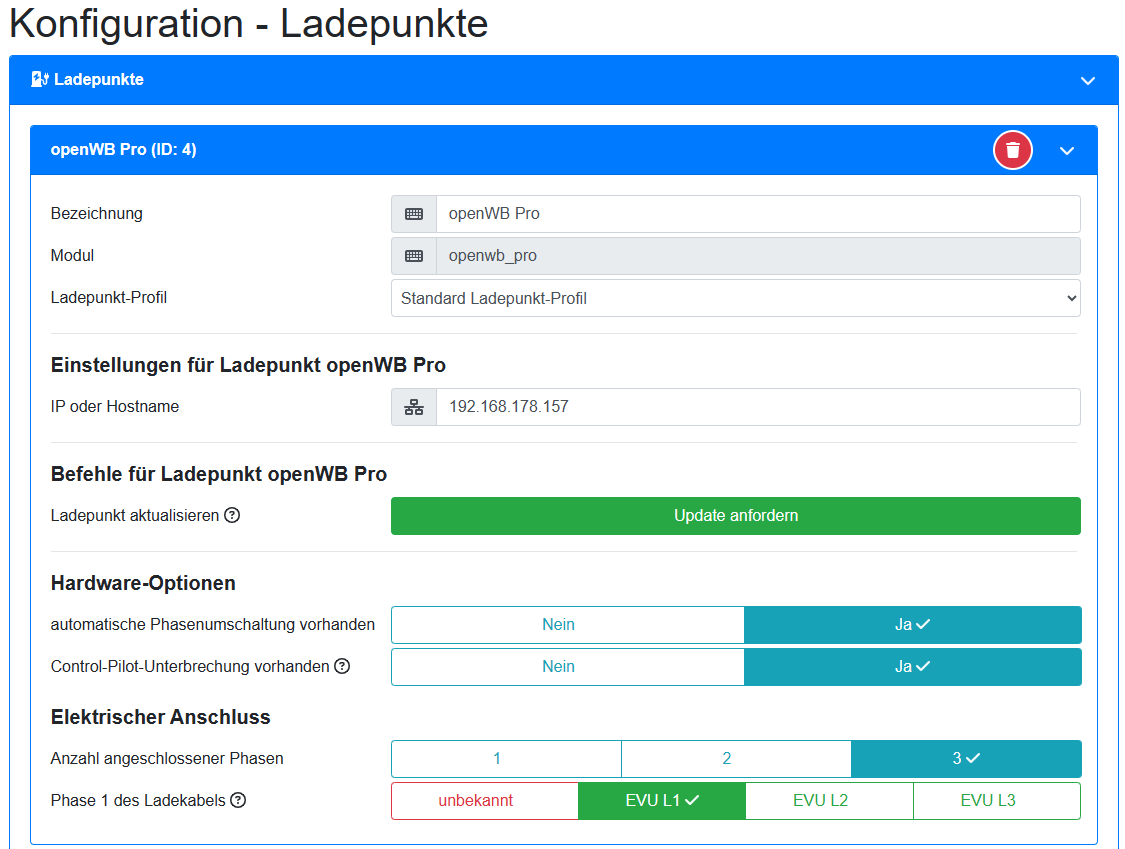Viewport: 1125px width, 849px height.
Task: Open help icon for Control-Pilot-Unterbrechung vorhanden
Action: [342, 666]
